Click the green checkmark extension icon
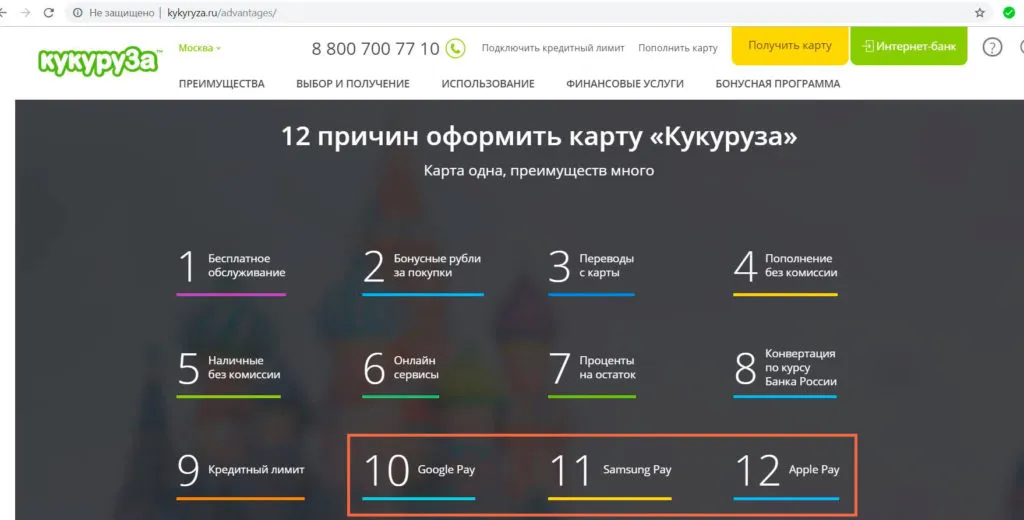The image size is (1024, 520). click(1009, 12)
